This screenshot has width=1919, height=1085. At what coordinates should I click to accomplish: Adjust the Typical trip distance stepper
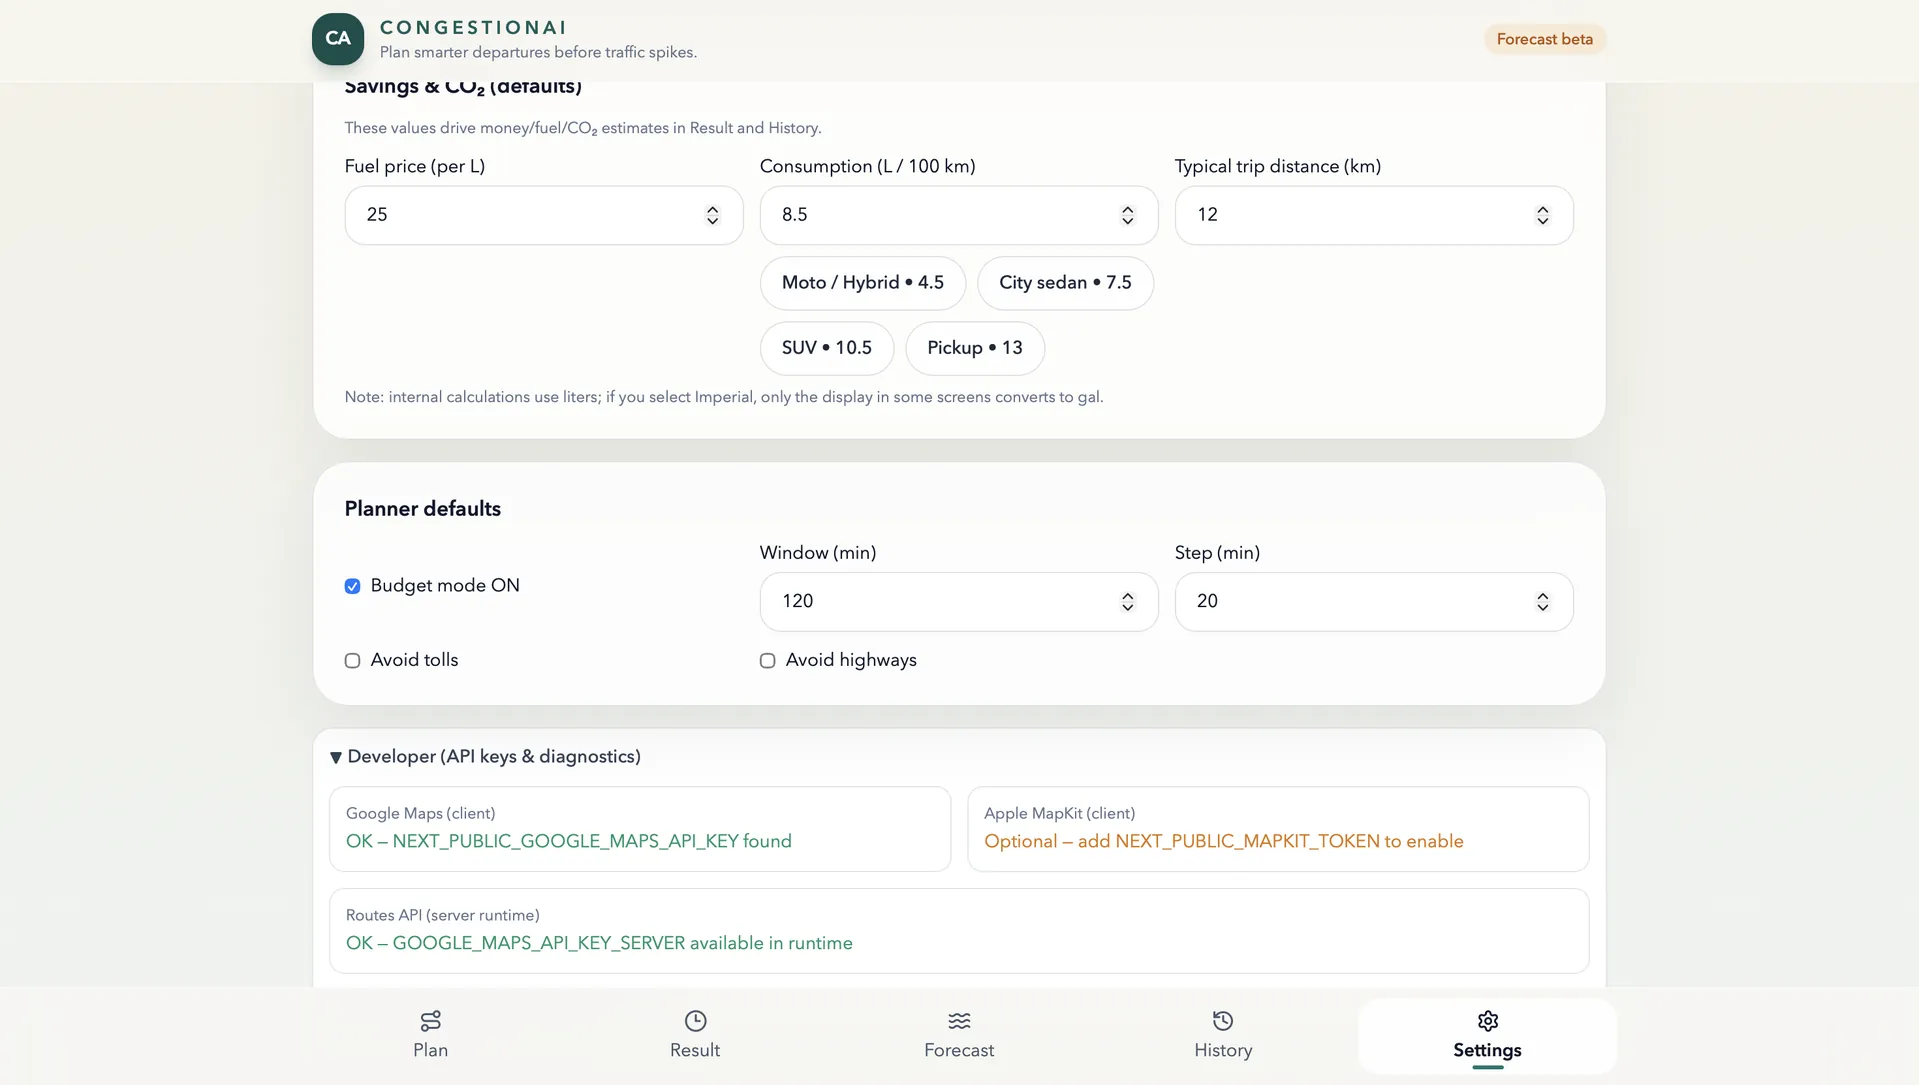pyautogui.click(x=1542, y=215)
